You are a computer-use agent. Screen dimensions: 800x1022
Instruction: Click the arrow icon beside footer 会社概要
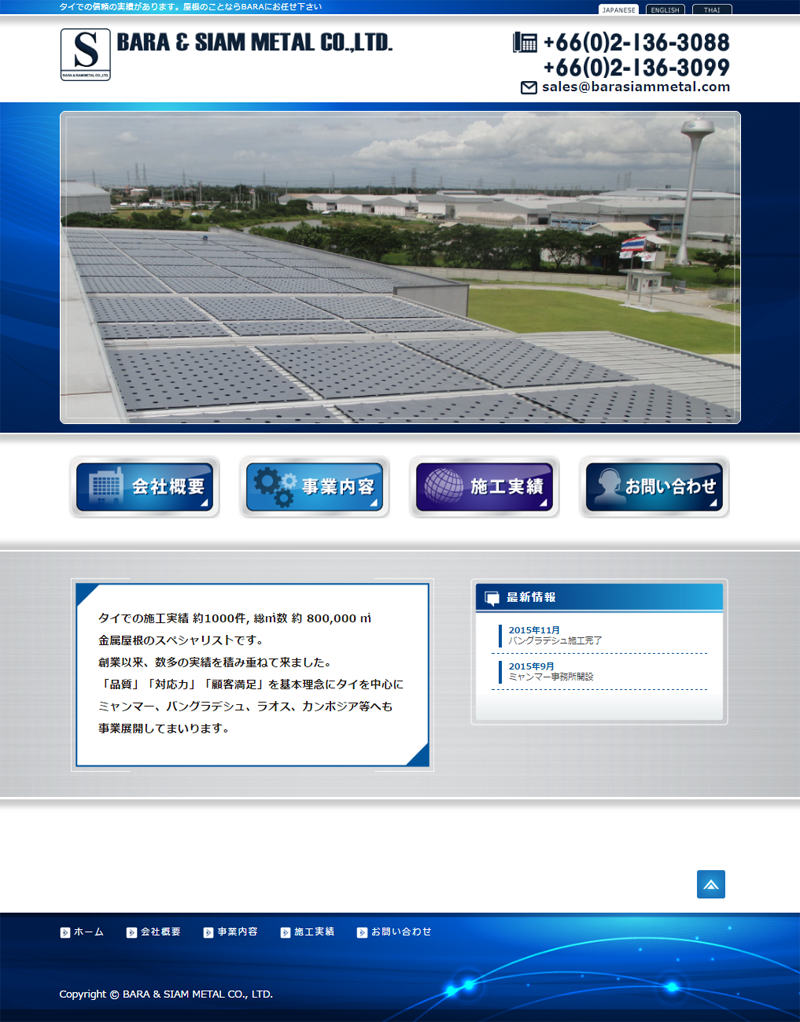tap(132, 933)
